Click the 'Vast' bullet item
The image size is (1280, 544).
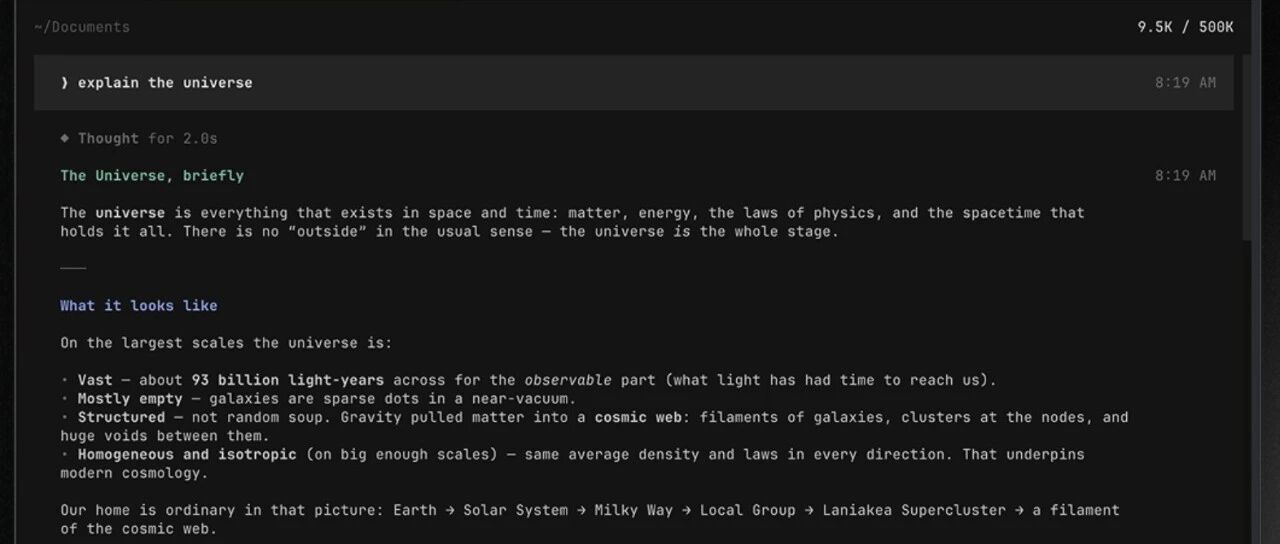coord(528,380)
